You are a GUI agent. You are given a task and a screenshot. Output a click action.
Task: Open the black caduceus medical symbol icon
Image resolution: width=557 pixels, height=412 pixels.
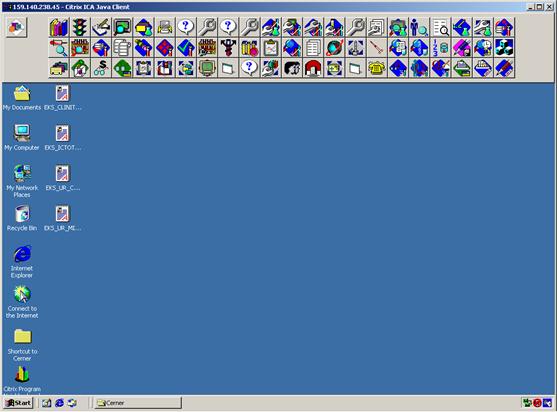pyautogui.click(x=228, y=48)
